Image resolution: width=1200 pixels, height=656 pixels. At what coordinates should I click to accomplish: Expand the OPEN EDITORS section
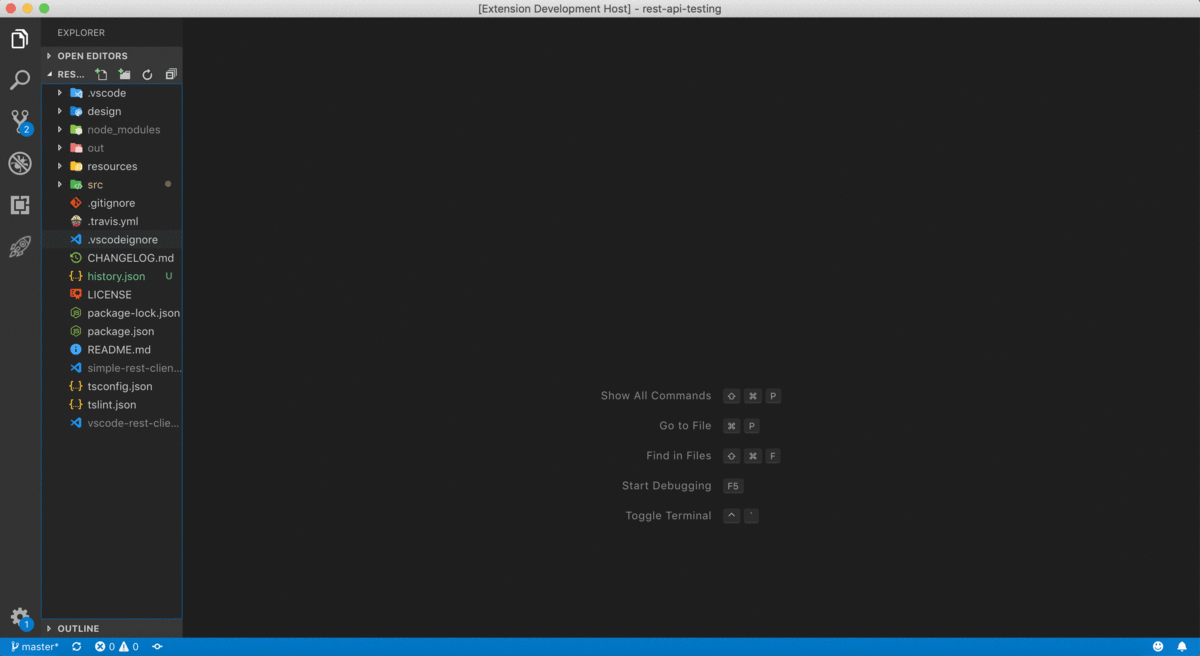112,56
